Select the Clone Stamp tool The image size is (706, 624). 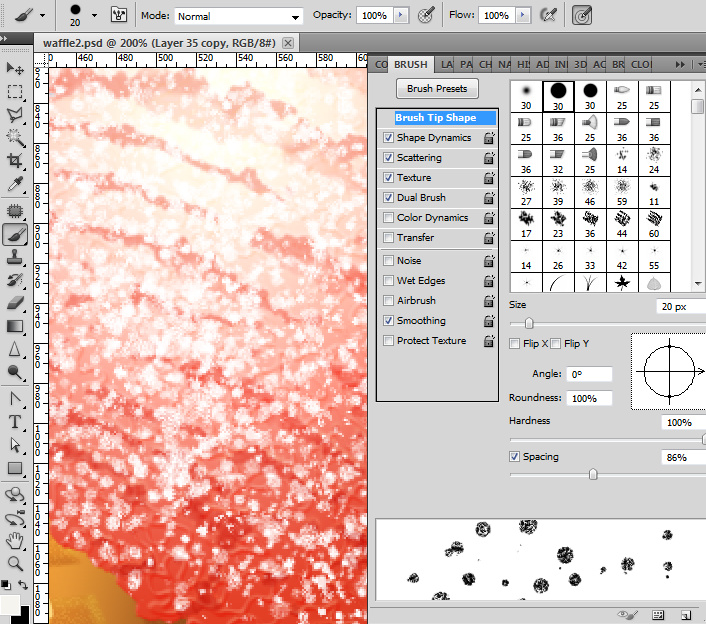[15, 256]
